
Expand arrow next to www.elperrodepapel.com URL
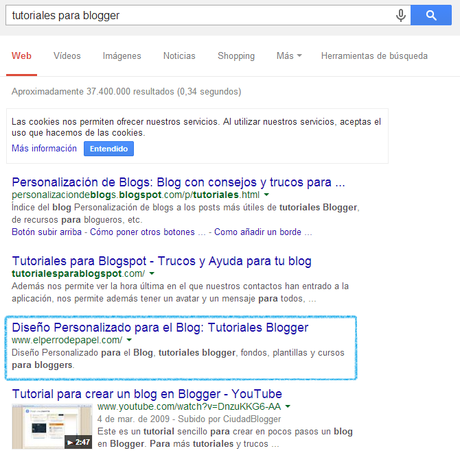click(129, 340)
